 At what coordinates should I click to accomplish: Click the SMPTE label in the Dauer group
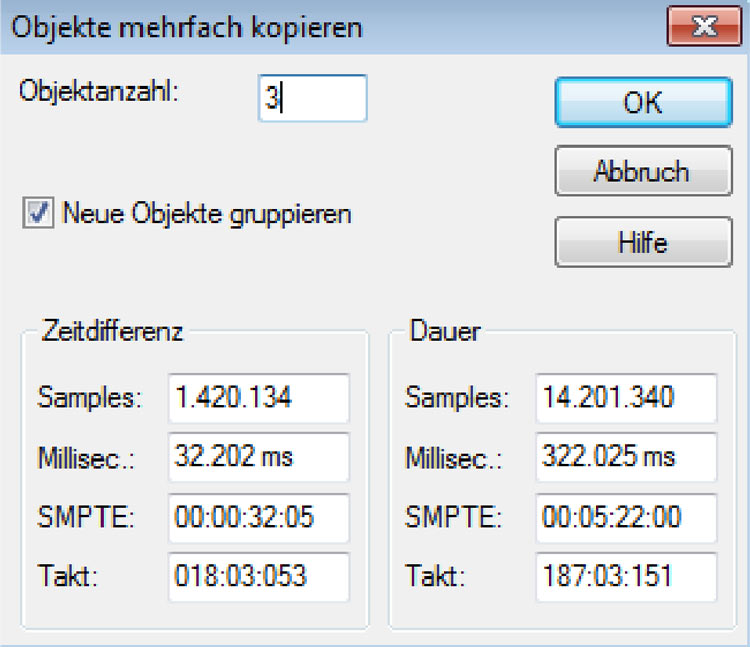453,518
